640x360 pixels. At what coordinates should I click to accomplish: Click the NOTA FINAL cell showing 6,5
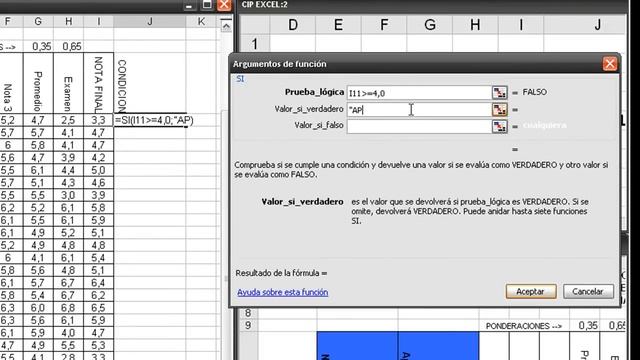click(99, 308)
